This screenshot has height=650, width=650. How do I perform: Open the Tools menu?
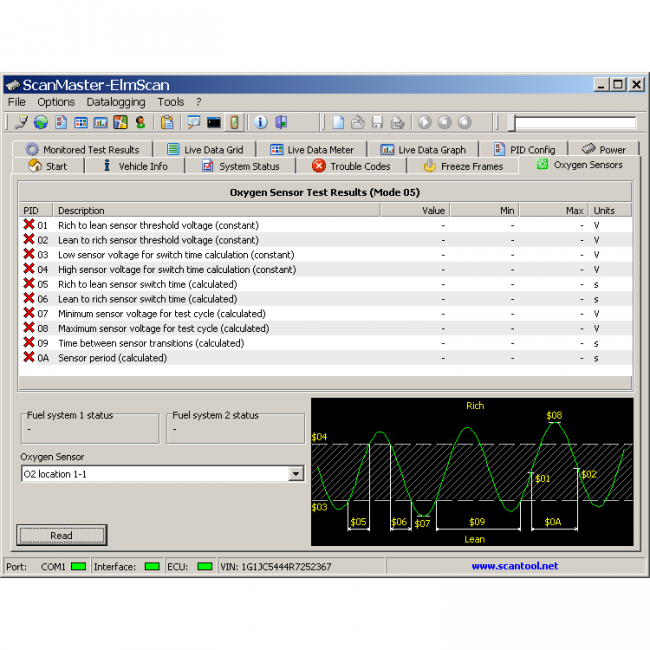point(170,102)
